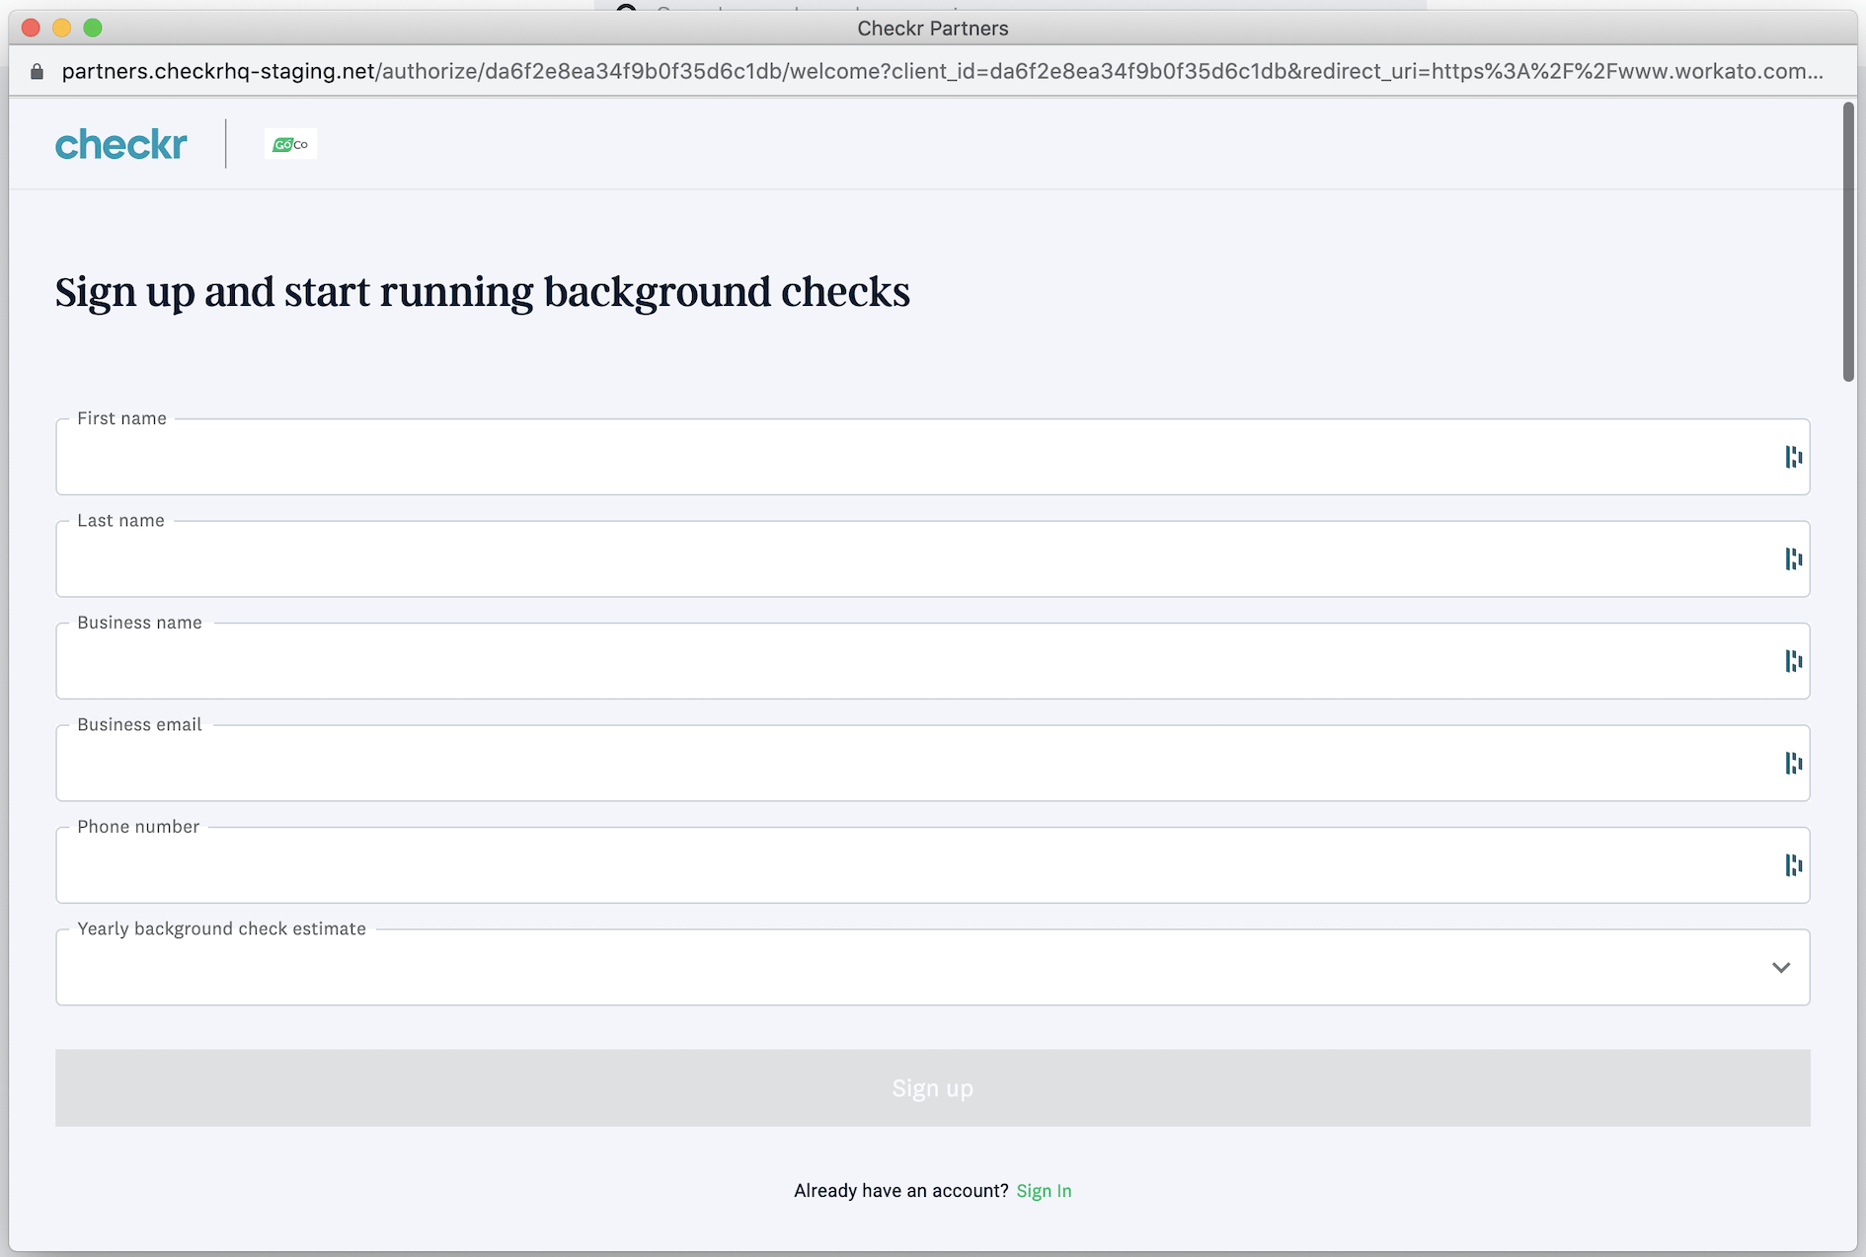The height and width of the screenshot is (1257, 1866).
Task: Click the autofill icon in First name field
Action: (1792, 457)
